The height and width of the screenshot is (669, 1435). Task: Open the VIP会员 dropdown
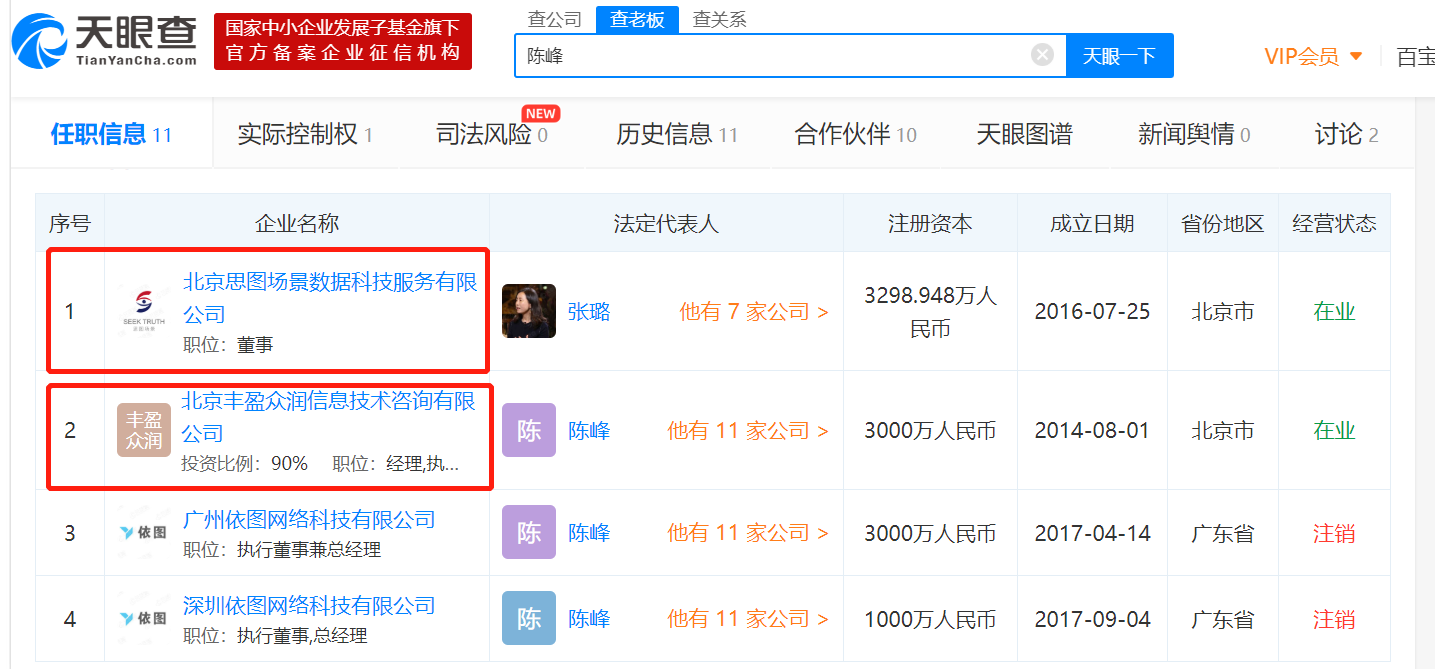(1313, 56)
